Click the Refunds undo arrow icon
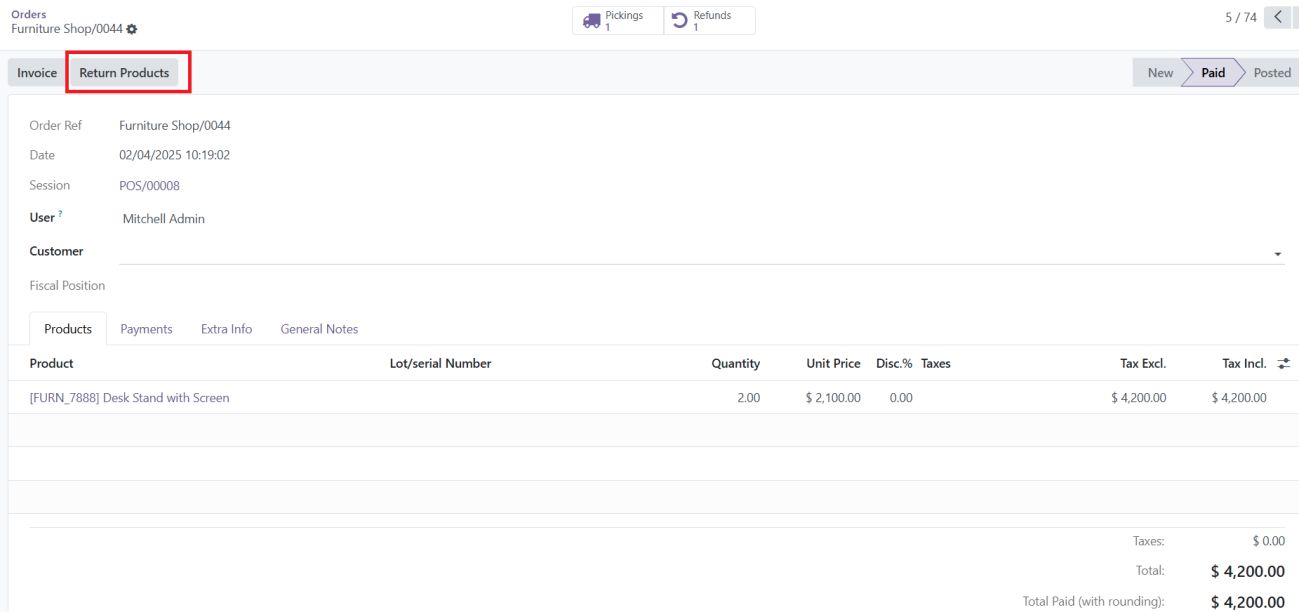Image resolution: width=1299 pixels, height=612 pixels. pyautogui.click(x=680, y=21)
